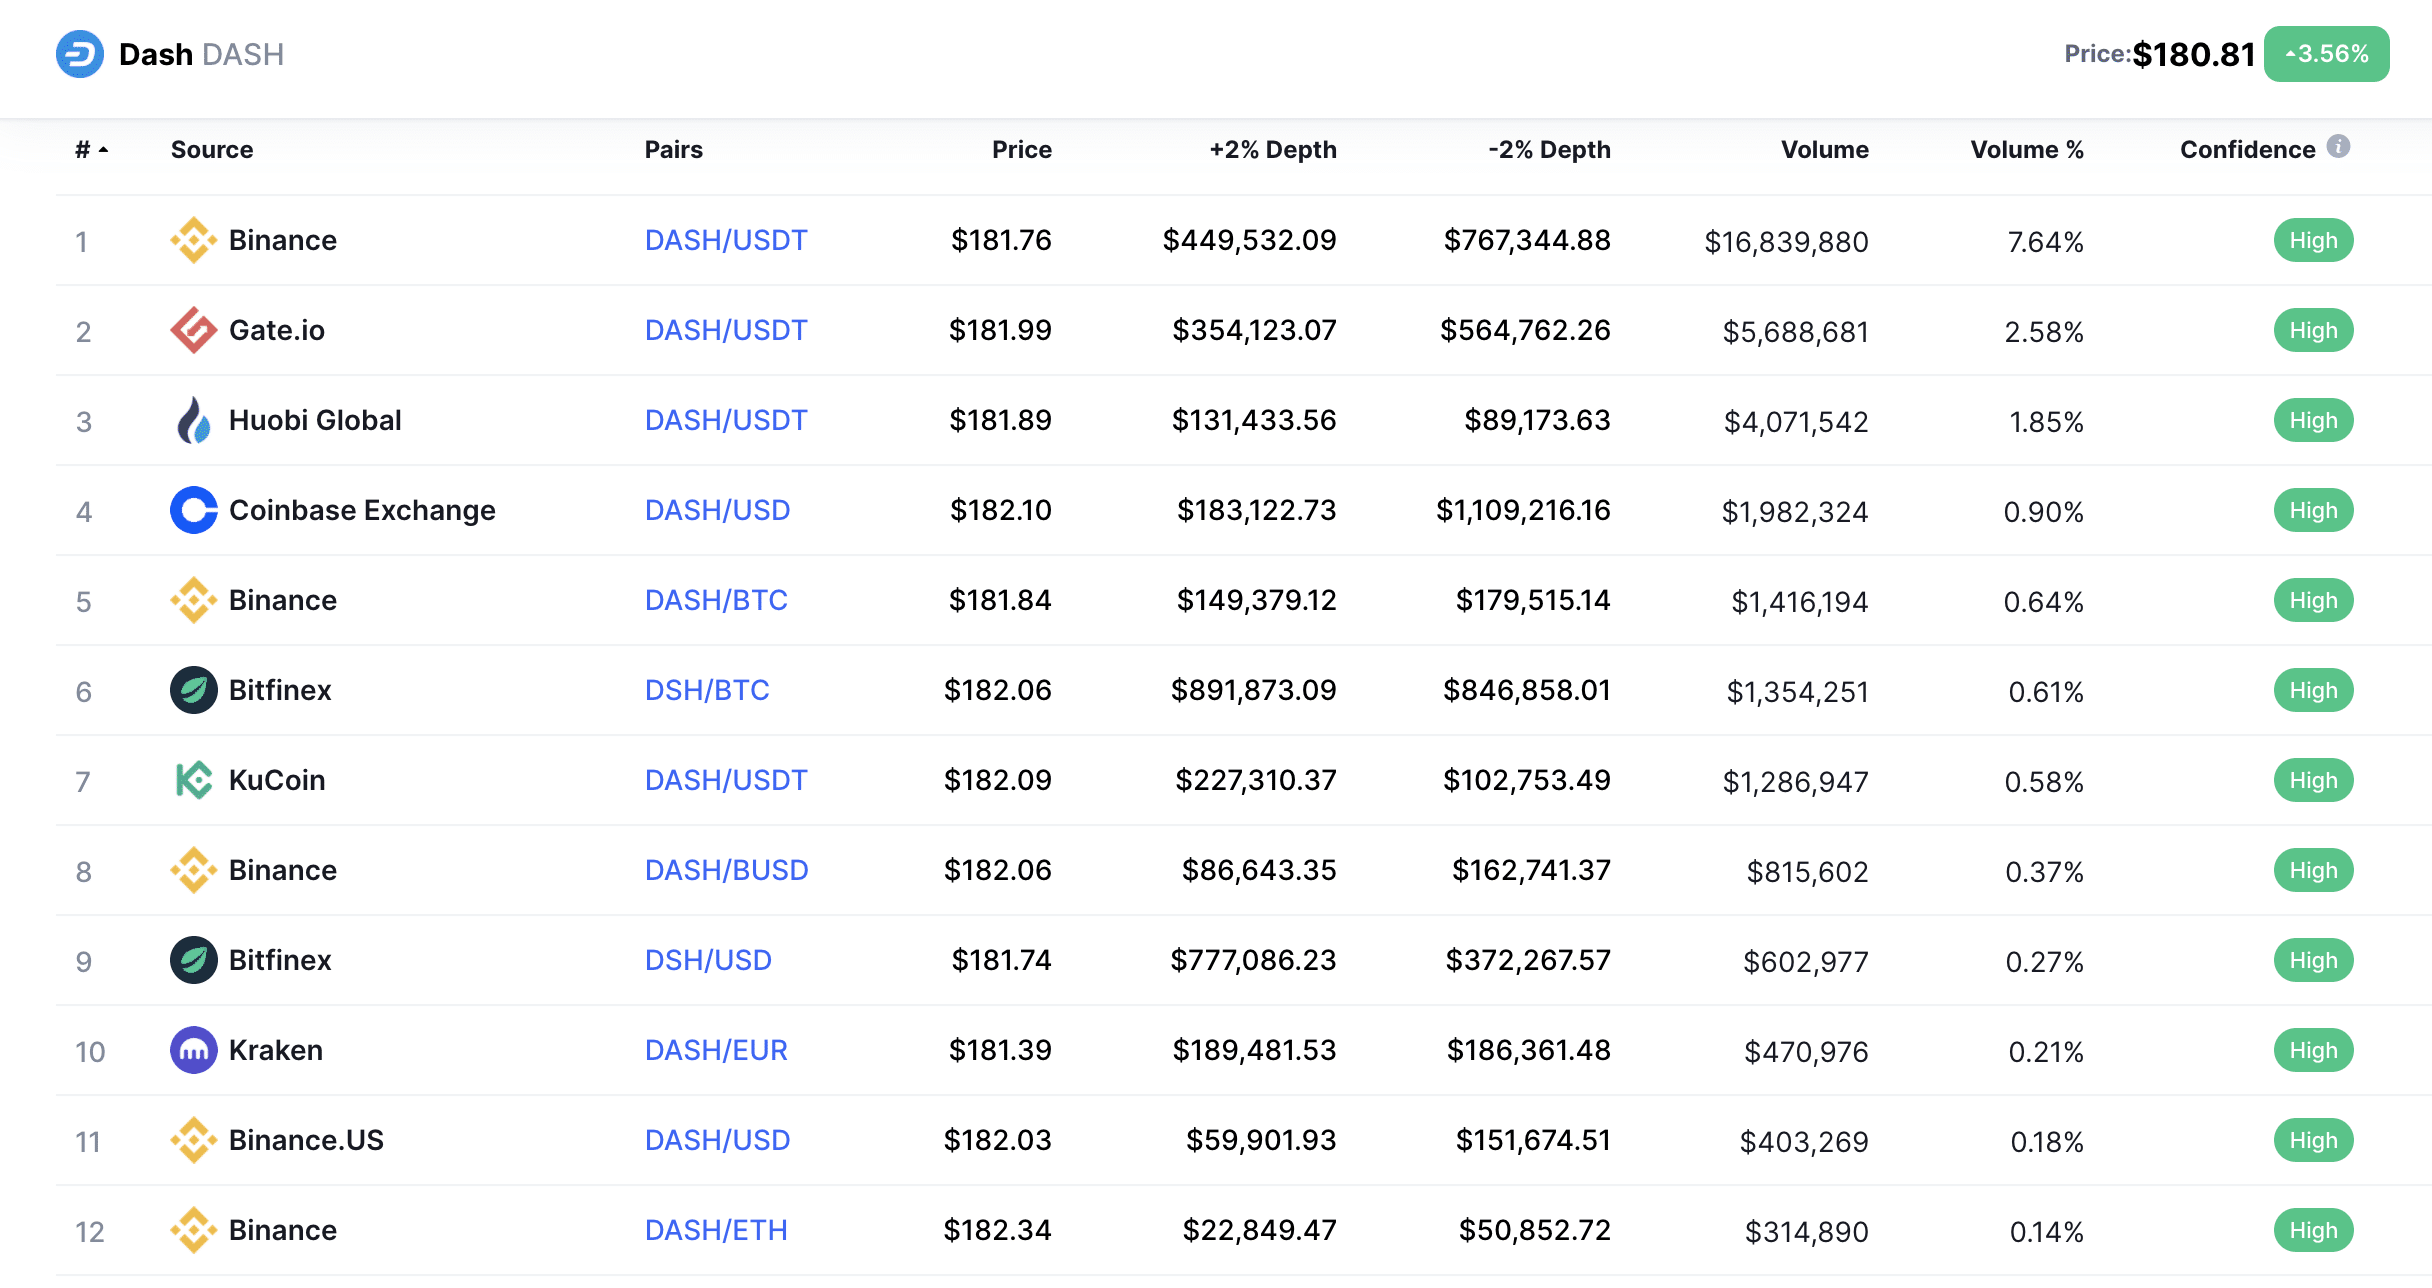This screenshot has width=2432, height=1288.
Task: Click the Coinbase Exchange logo icon
Action: tap(194, 510)
